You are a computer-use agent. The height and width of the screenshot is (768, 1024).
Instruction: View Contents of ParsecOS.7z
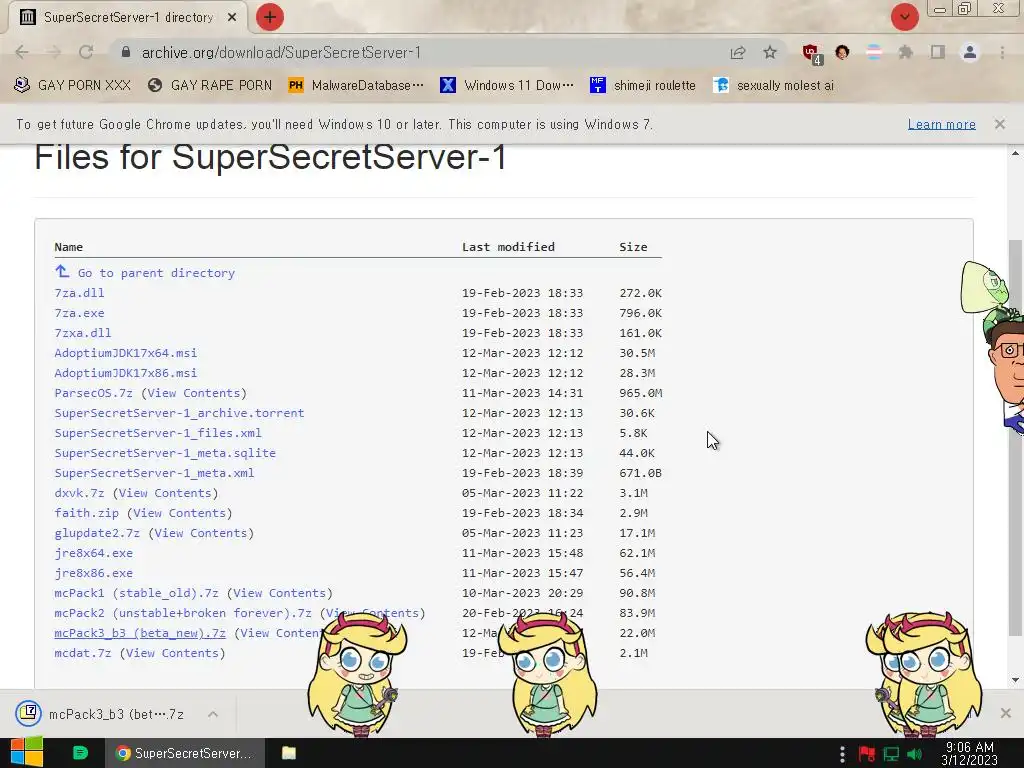point(194,392)
